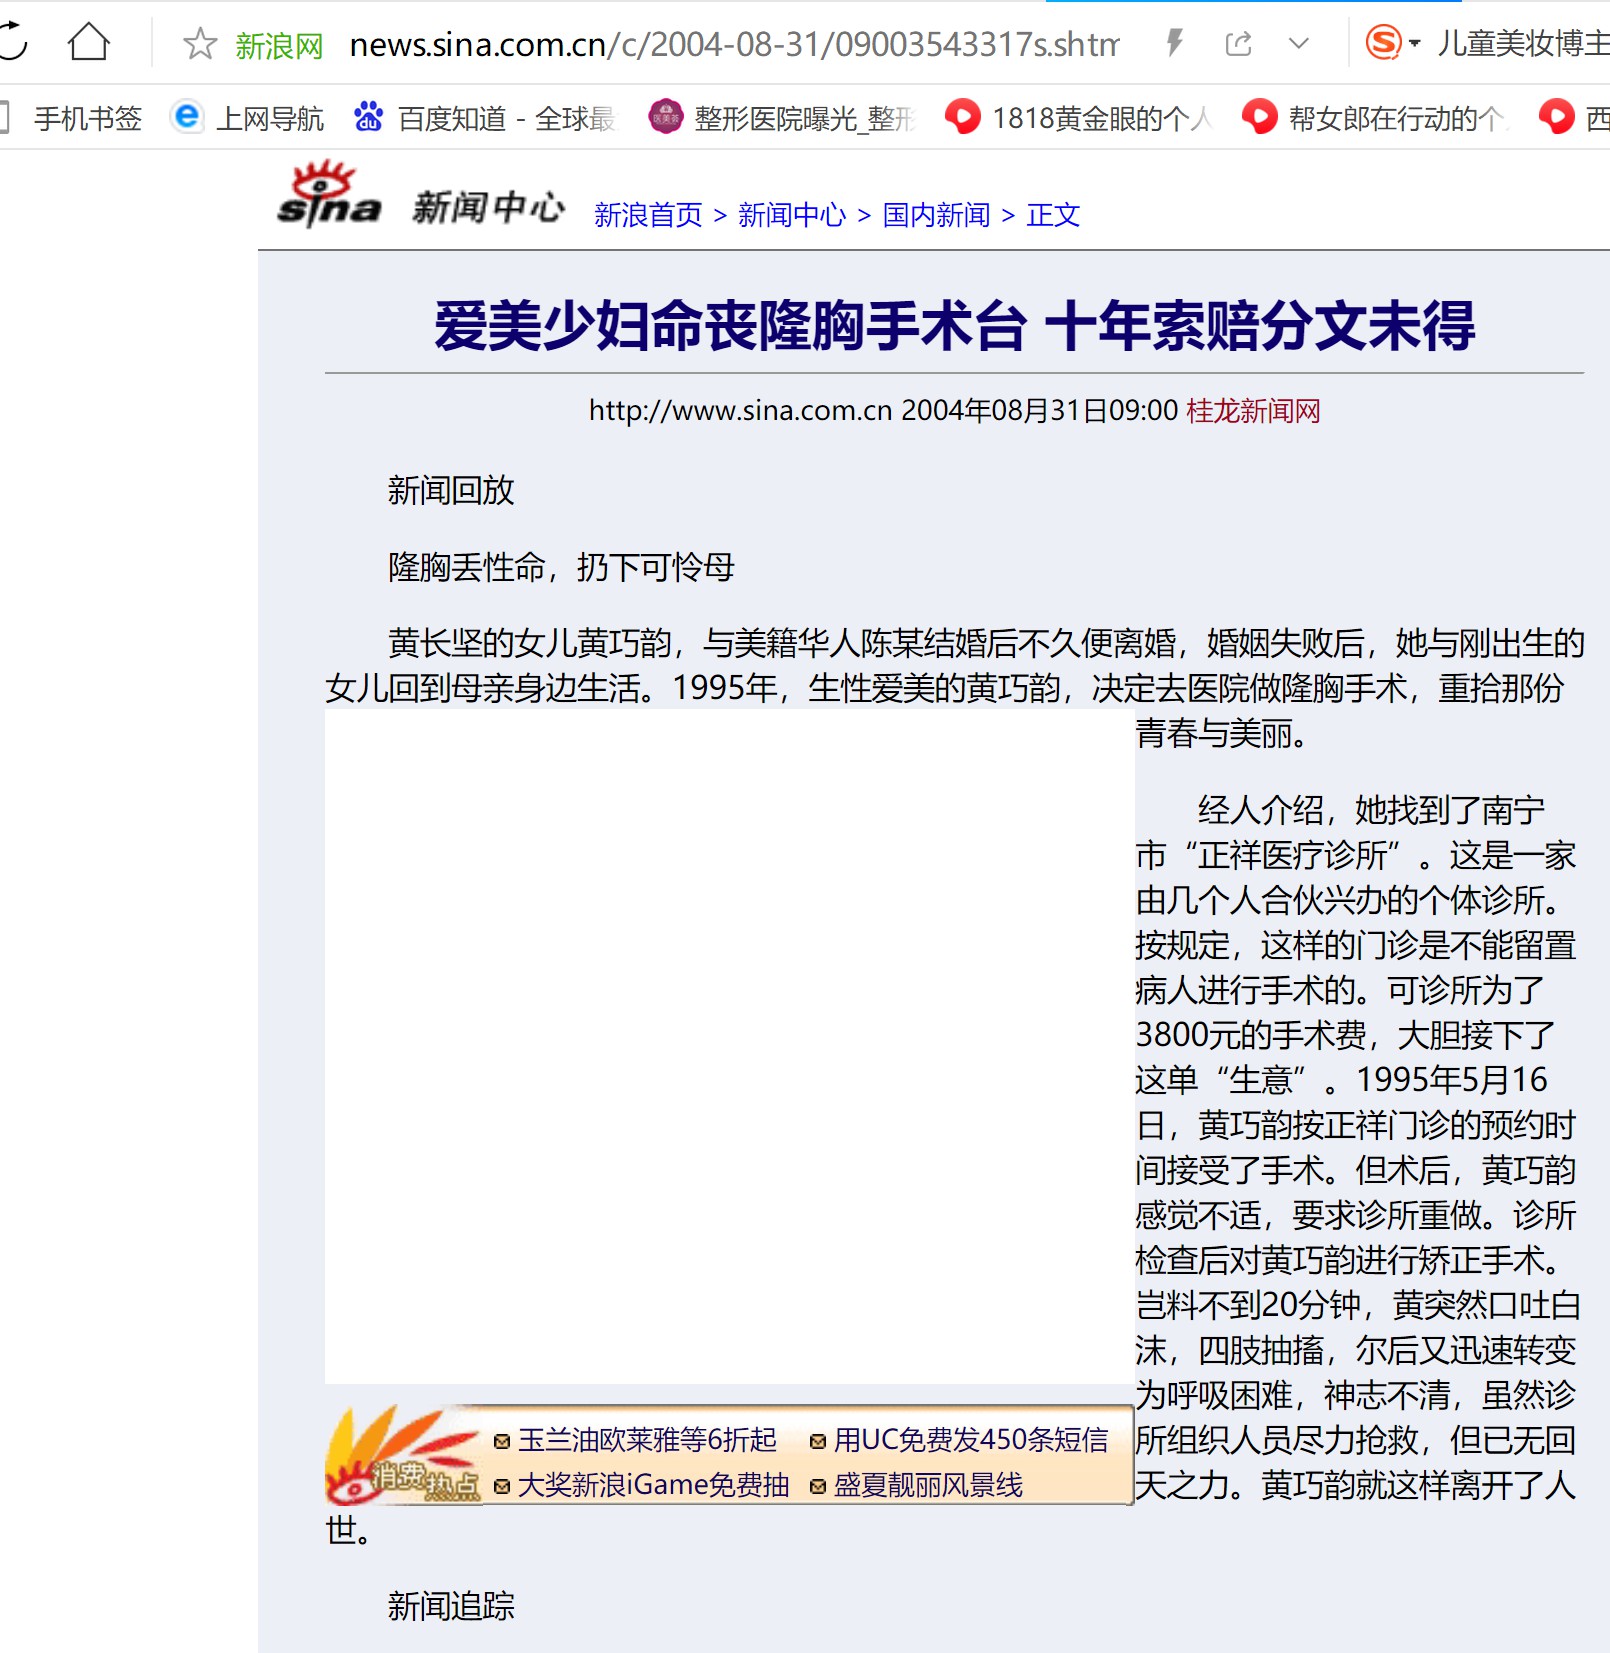
Task: Toggle the lightning speed mode icon
Action: coord(1175,43)
